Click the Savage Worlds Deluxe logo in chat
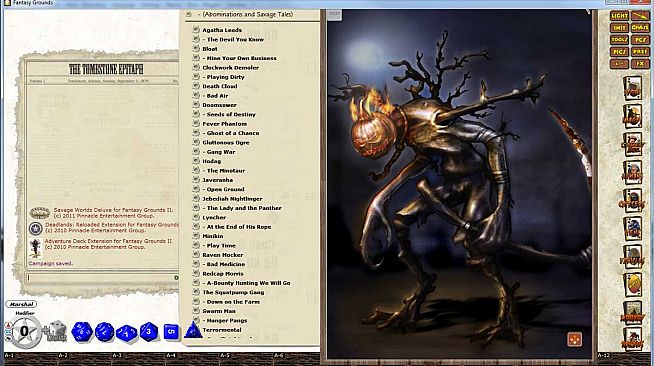Viewport: 654px width, 366px height. (x=40, y=213)
